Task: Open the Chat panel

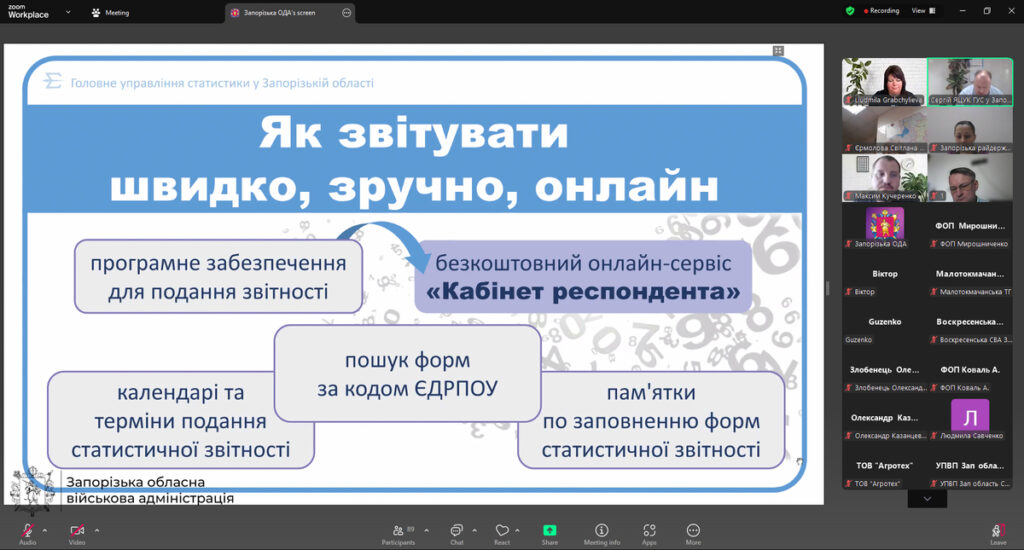Action: click(x=456, y=530)
